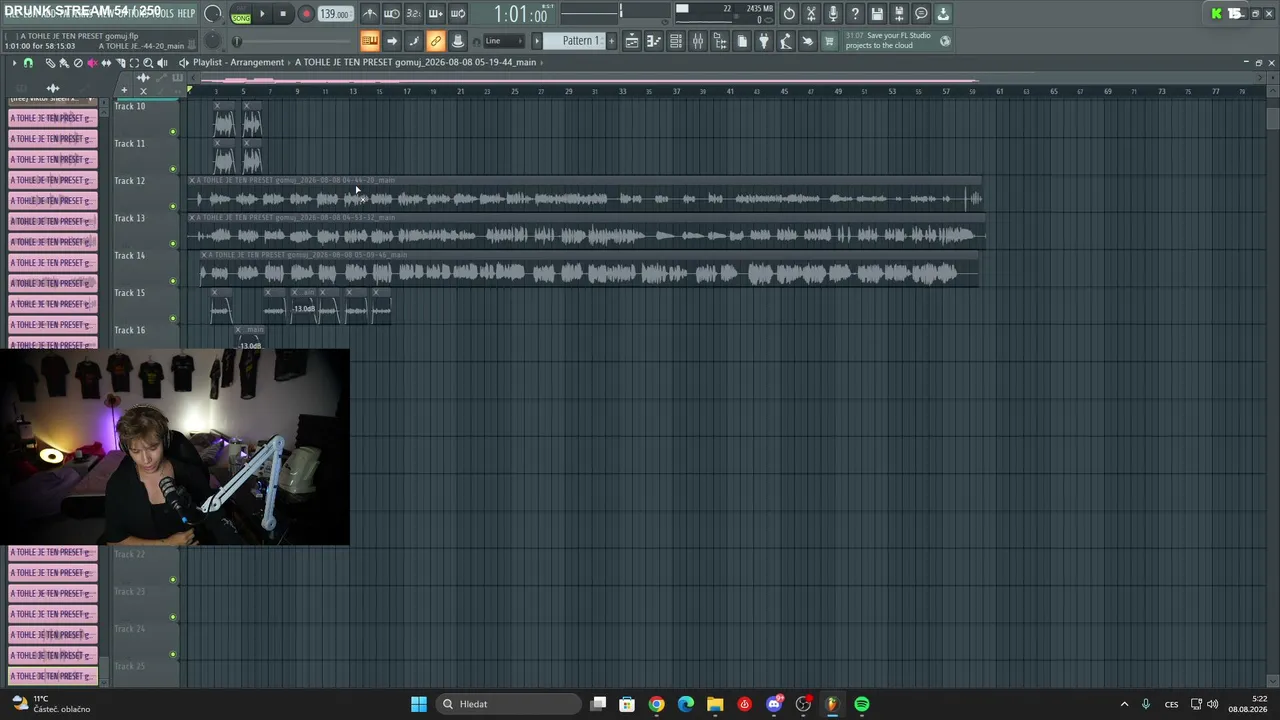Open the Line snap dropdown
Viewport: 1280px width, 720px height.
pyautogui.click(x=505, y=41)
